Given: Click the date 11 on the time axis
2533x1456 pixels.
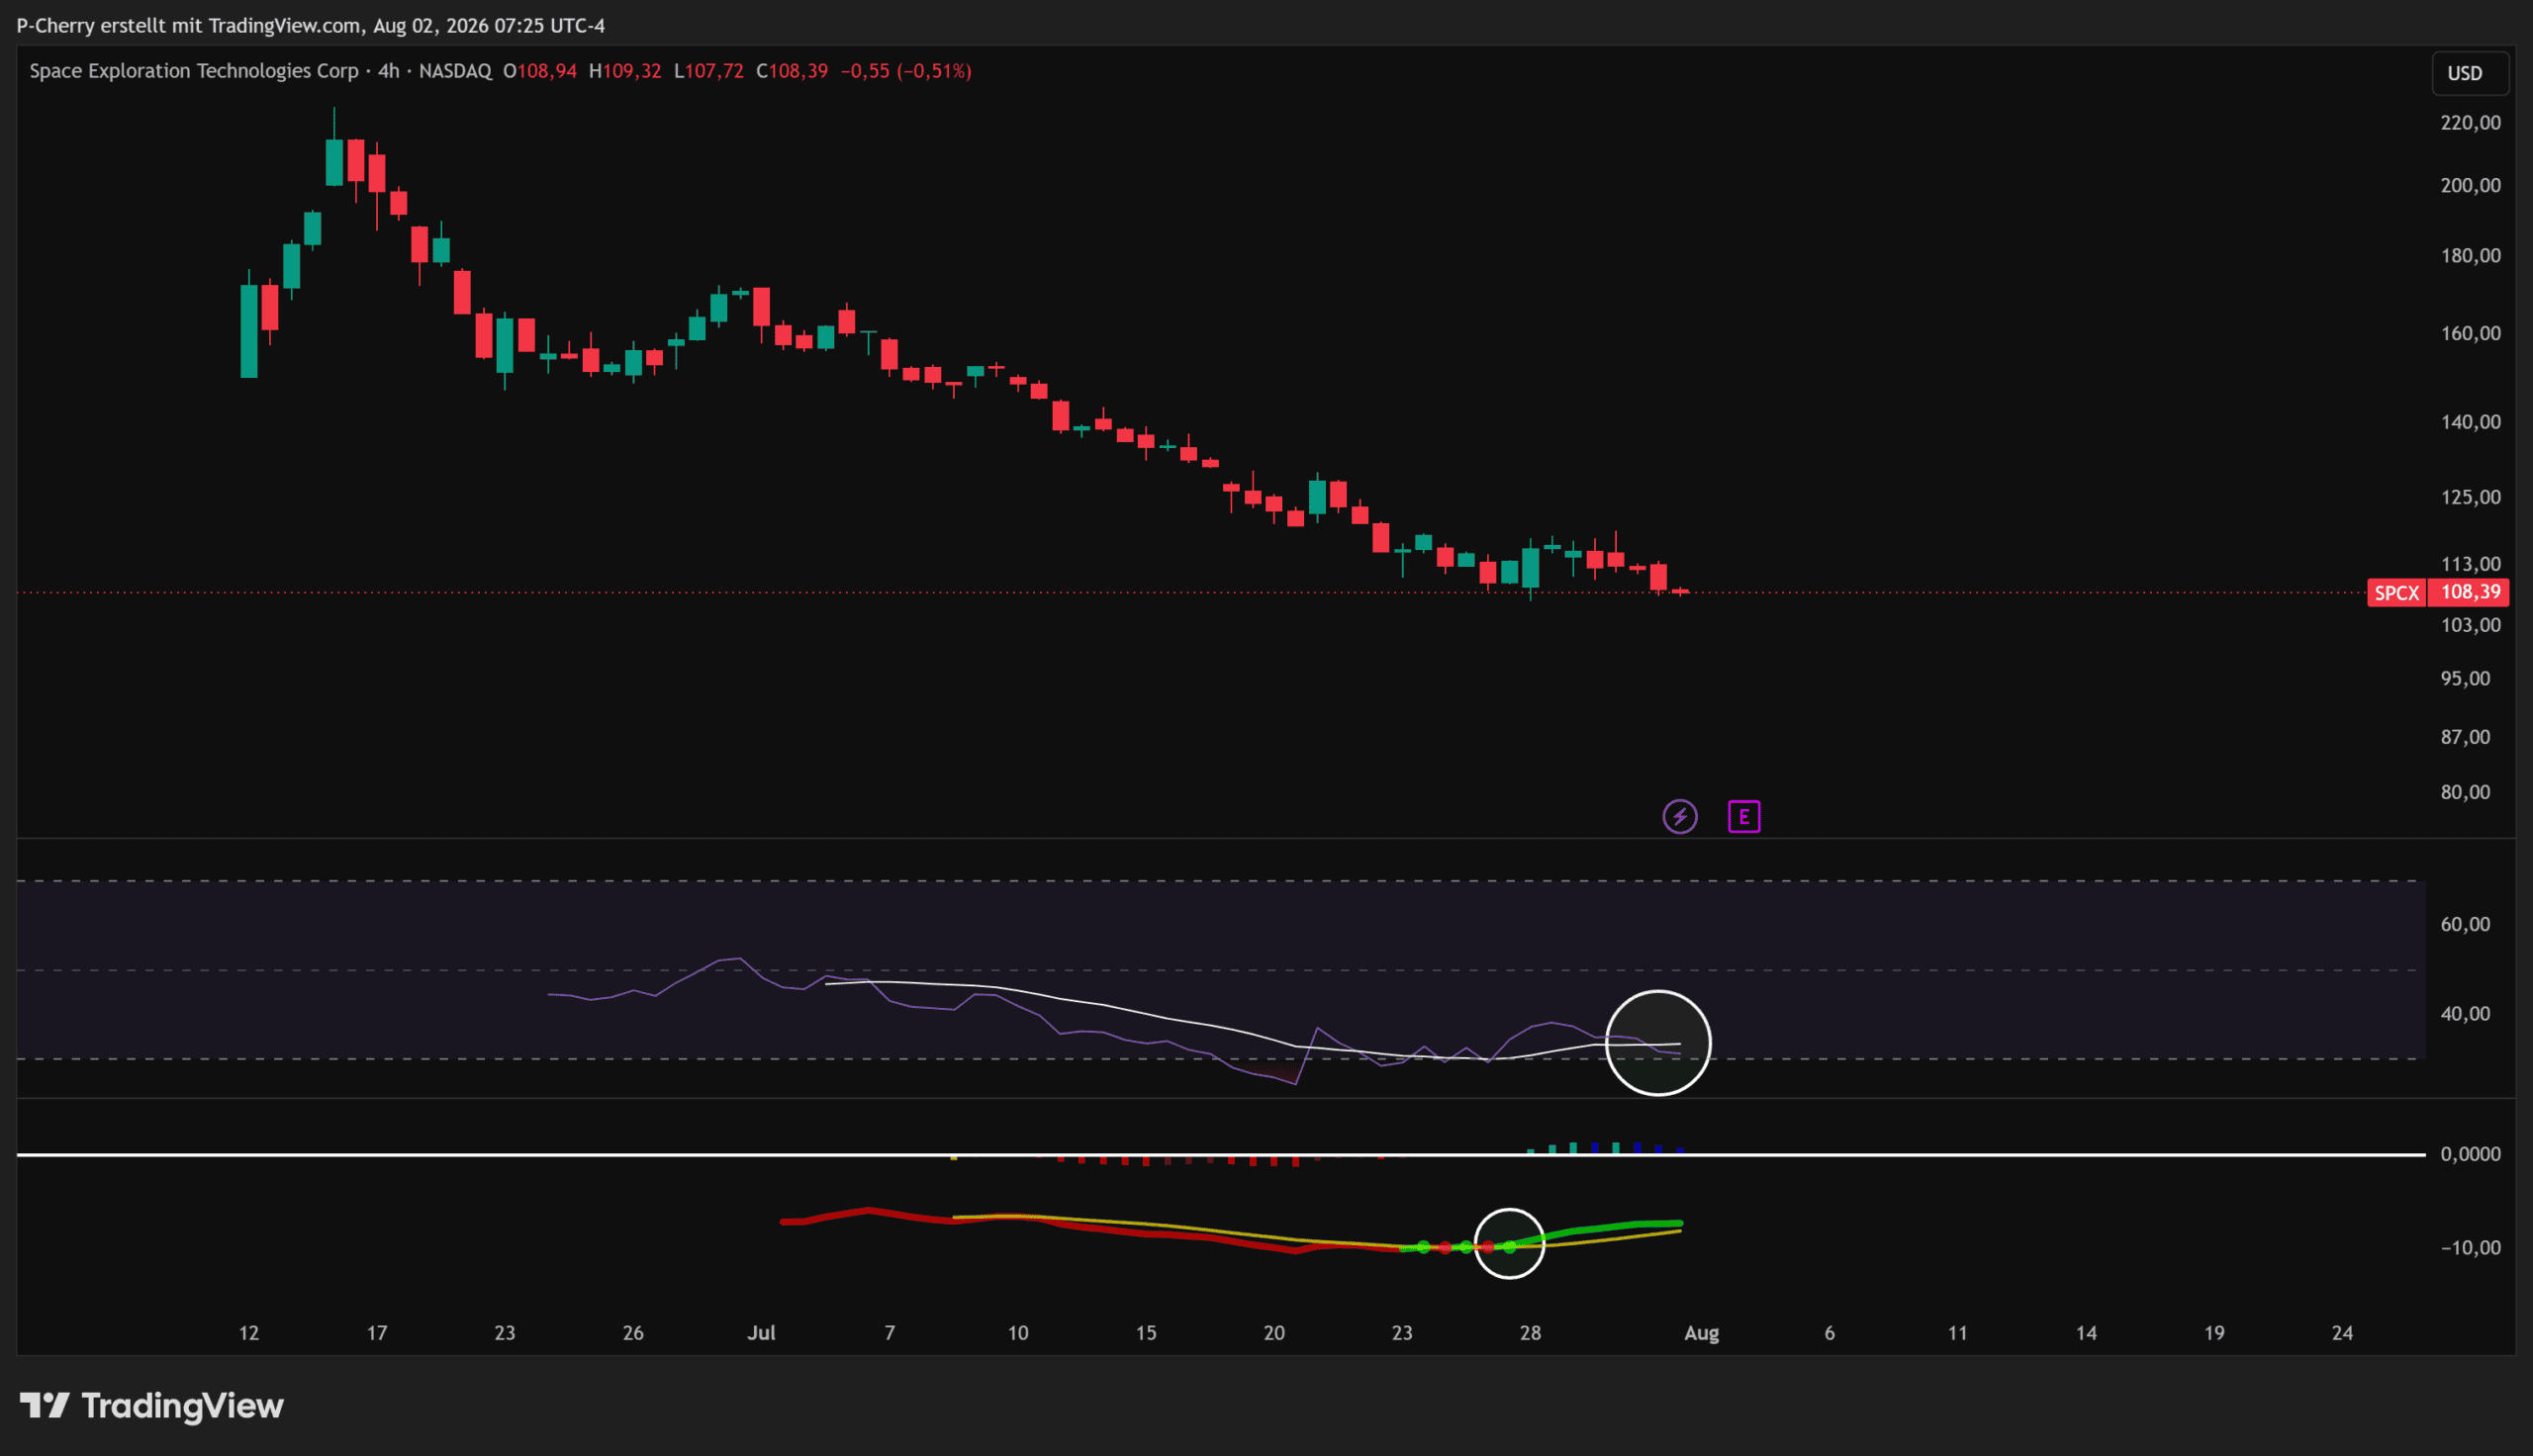Looking at the screenshot, I should pyautogui.click(x=1957, y=1333).
